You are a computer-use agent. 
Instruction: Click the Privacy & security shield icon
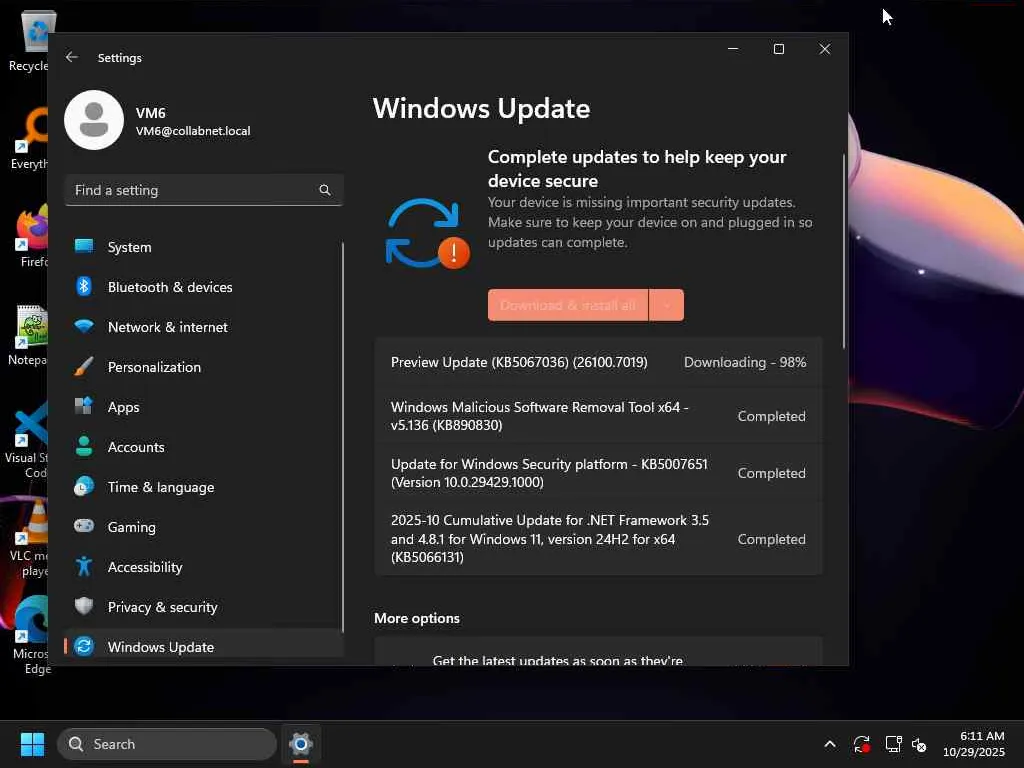[84, 606]
